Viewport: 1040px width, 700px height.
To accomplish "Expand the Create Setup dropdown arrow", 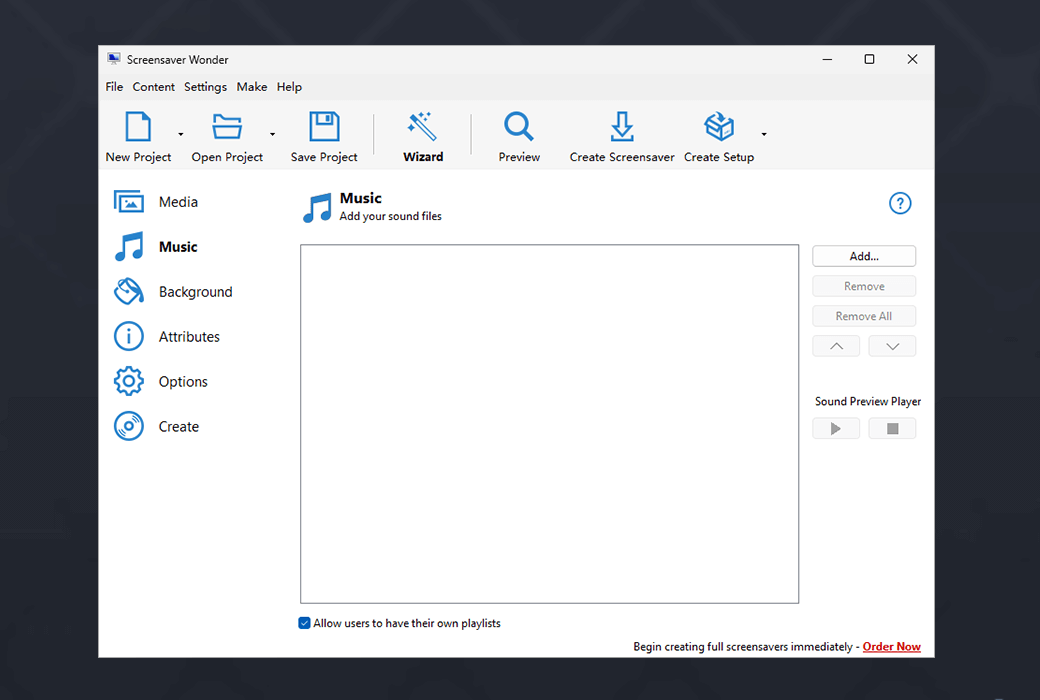I will (x=764, y=134).
